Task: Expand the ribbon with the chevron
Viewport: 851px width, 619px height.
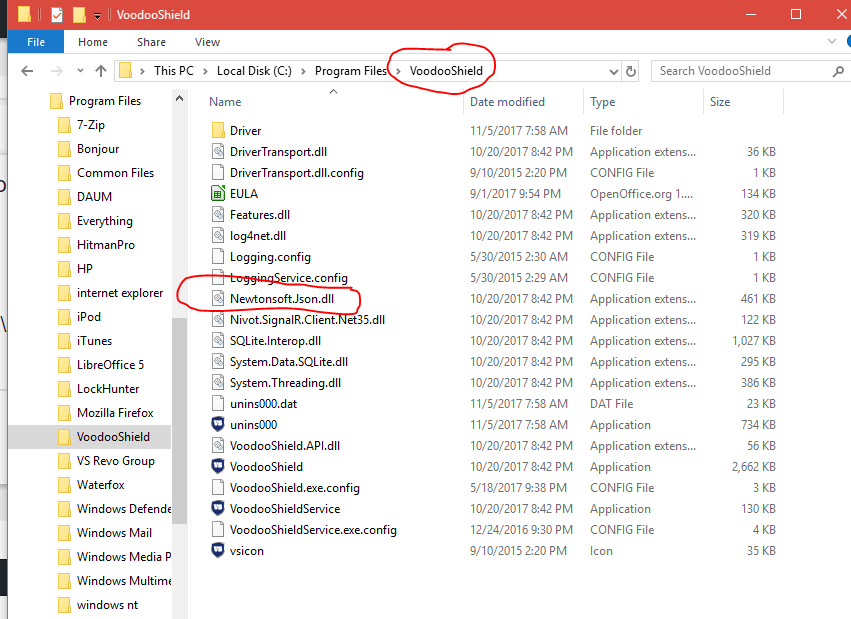Action: point(831,41)
